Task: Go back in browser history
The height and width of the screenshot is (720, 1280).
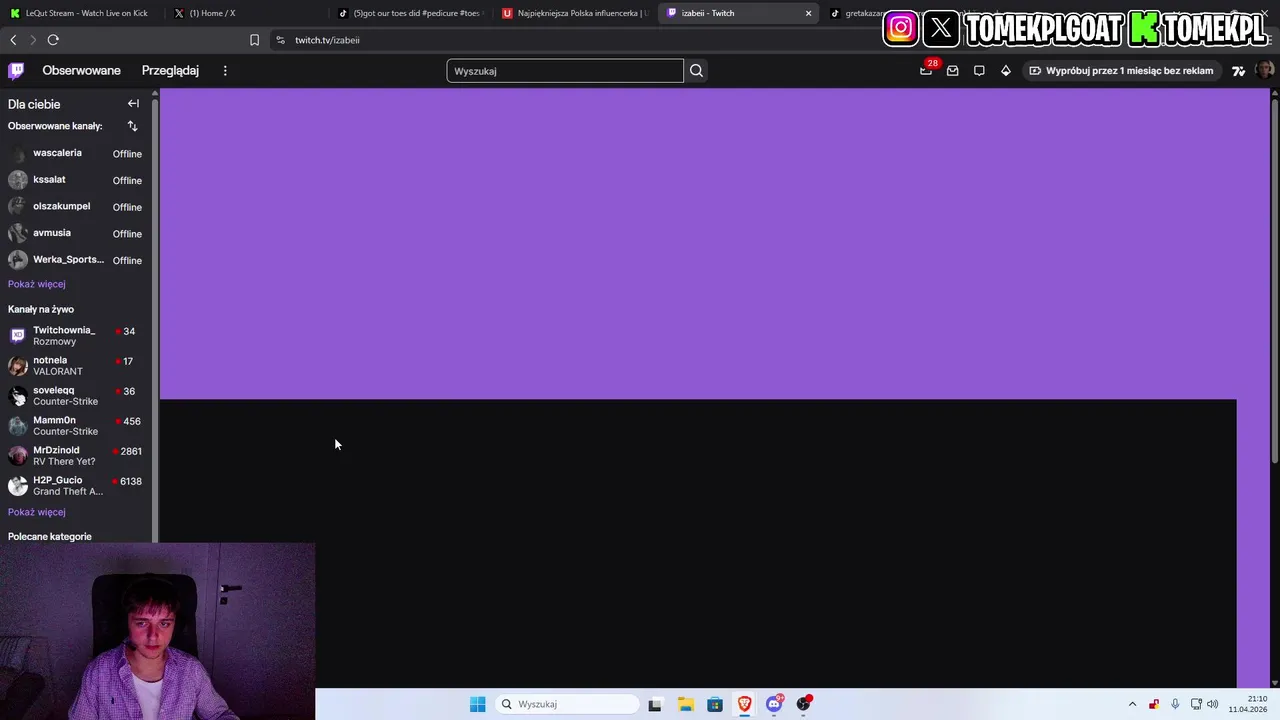Action: point(13,40)
